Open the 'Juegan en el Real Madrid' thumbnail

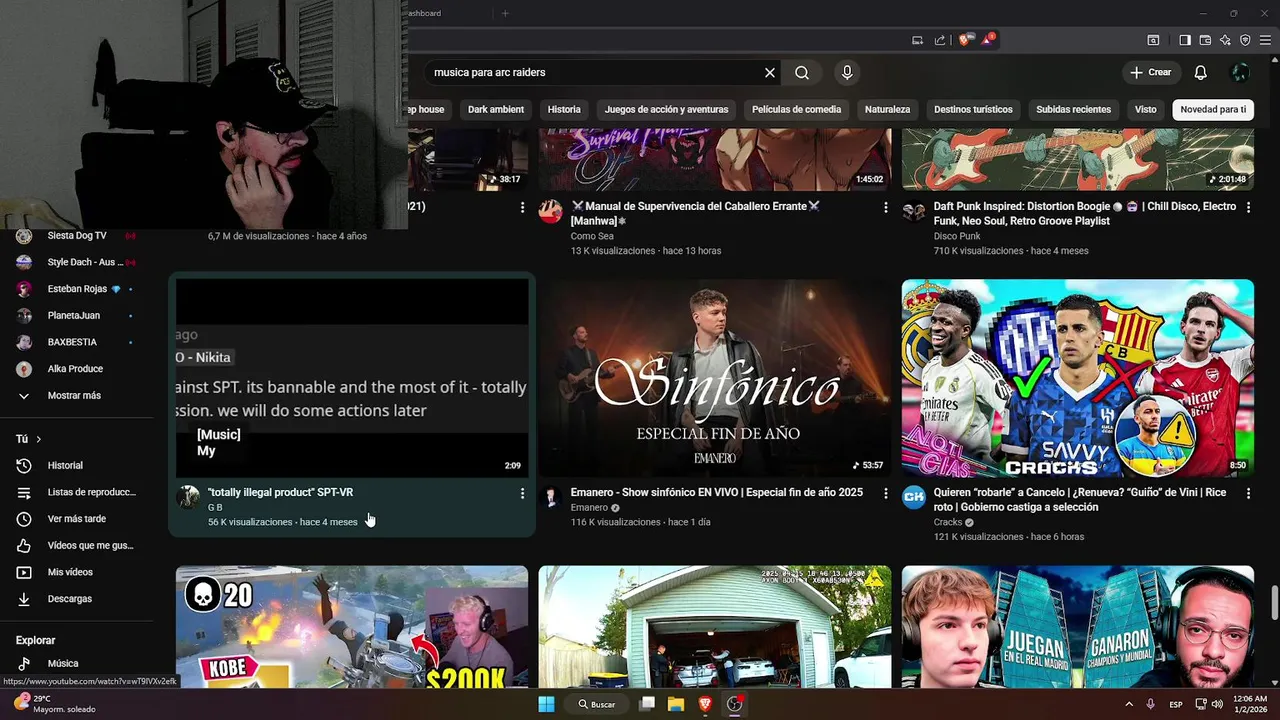1078,627
